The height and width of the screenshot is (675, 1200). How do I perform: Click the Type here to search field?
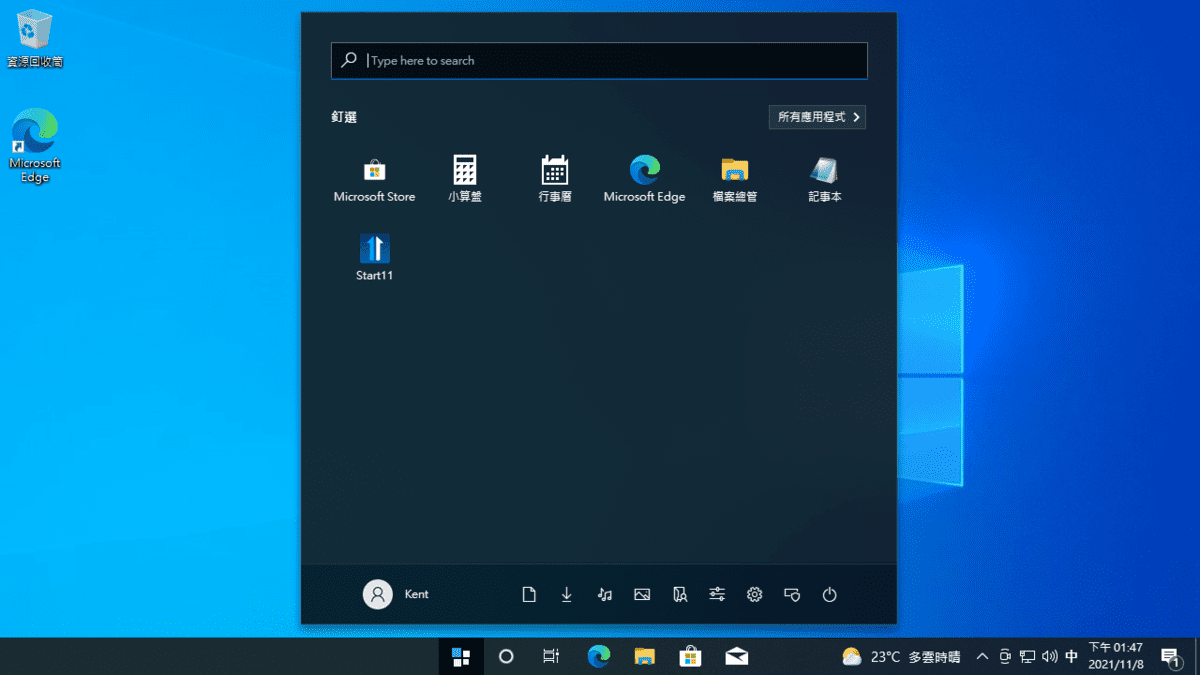600,61
